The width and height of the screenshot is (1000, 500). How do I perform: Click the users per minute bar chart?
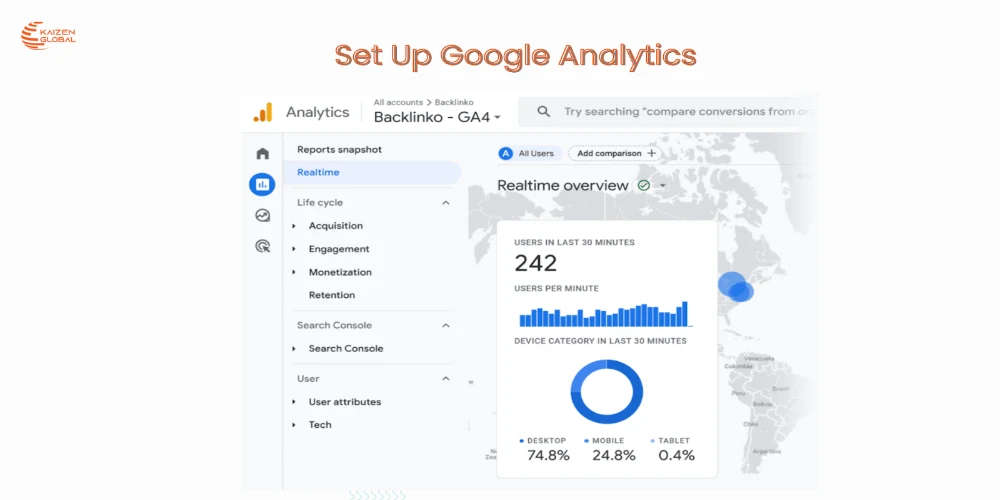pos(605,314)
